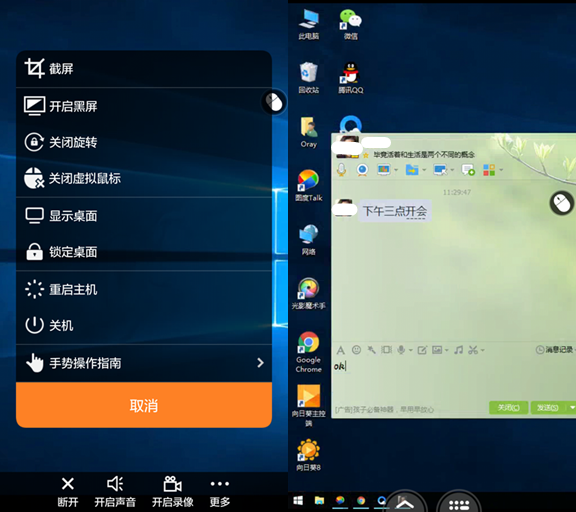576x512 pixels.
Task: Click the green 关闭(C) chat button
Action: 508,407
